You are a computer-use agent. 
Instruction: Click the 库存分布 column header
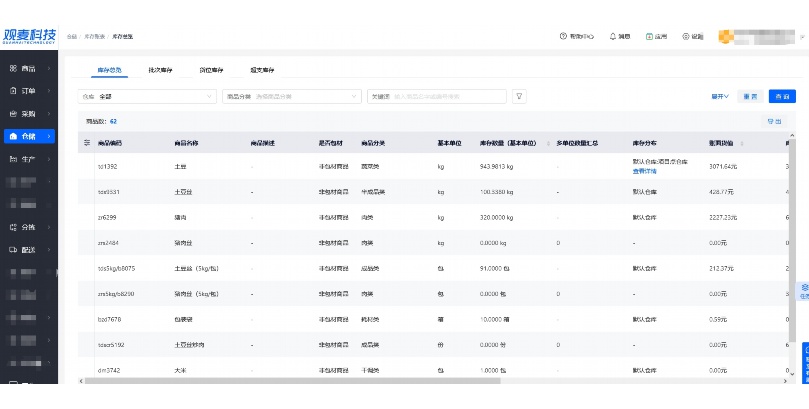click(x=645, y=143)
